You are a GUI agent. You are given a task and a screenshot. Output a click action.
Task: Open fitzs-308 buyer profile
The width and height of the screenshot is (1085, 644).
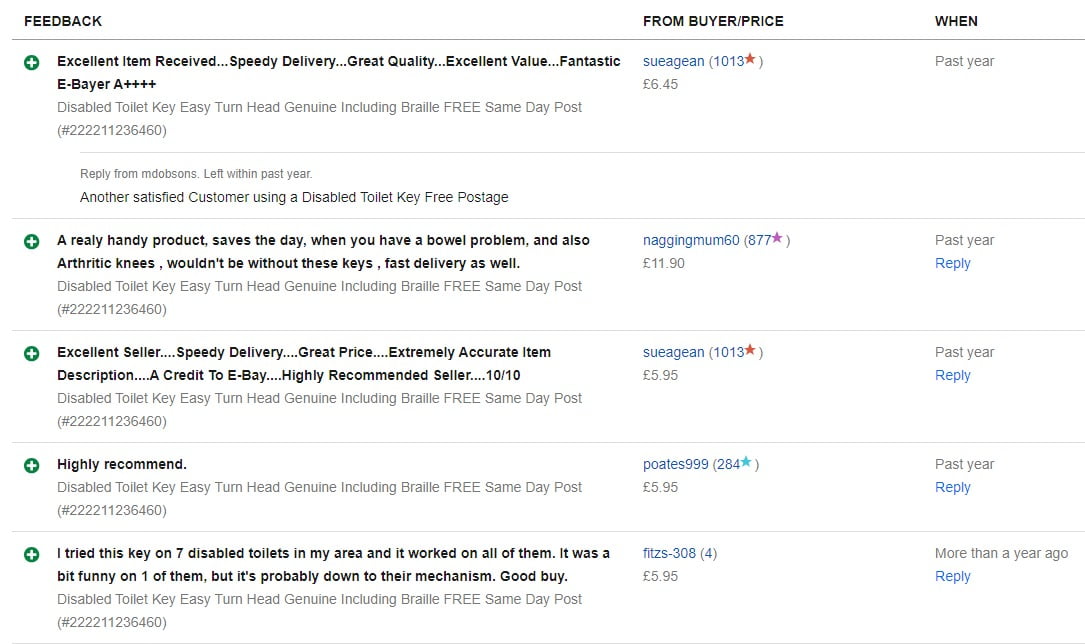[x=669, y=554]
